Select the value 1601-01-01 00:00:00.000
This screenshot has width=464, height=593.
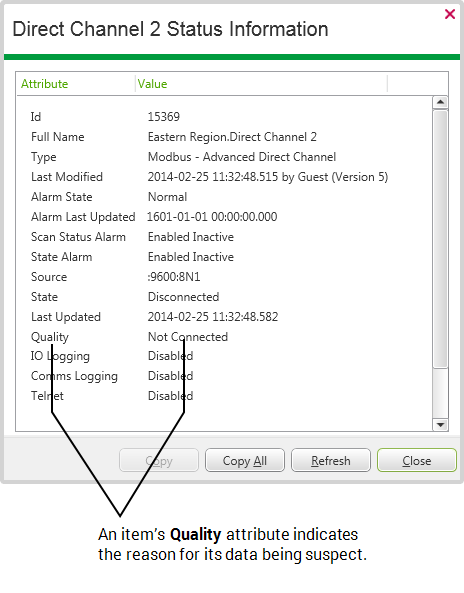click(212, 217)
